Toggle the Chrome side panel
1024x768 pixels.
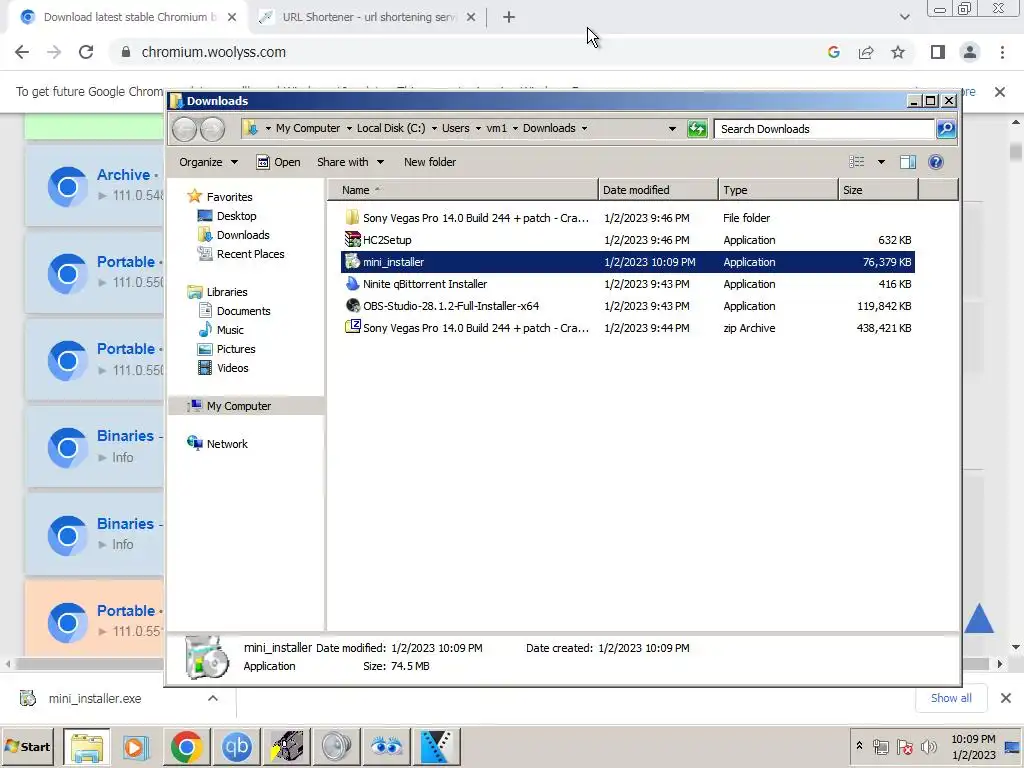[938, 52]
